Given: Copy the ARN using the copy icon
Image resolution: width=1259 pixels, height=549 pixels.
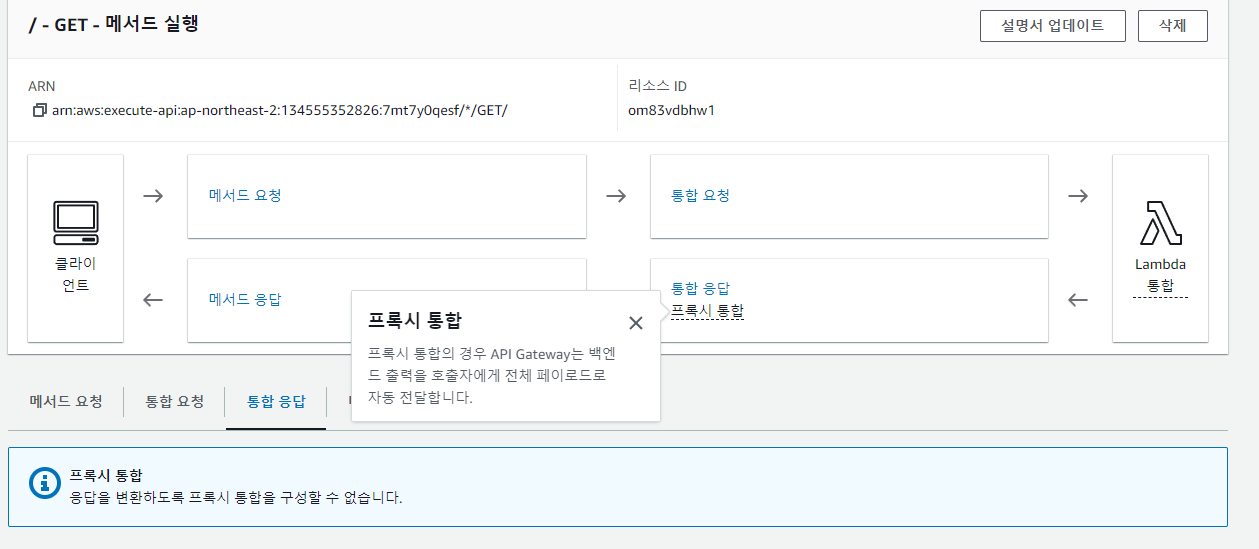Looking at the screenshot, I should (x=39, y=110).
